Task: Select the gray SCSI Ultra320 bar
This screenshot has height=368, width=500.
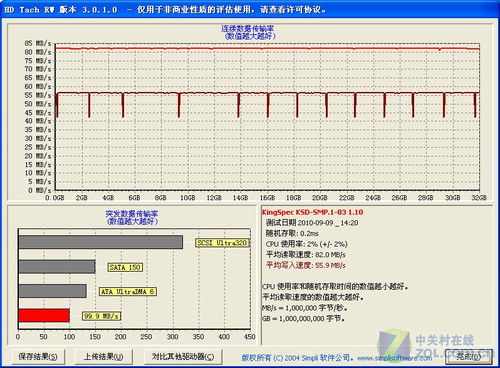Action: pyautogui.click(x=101, y=242)
